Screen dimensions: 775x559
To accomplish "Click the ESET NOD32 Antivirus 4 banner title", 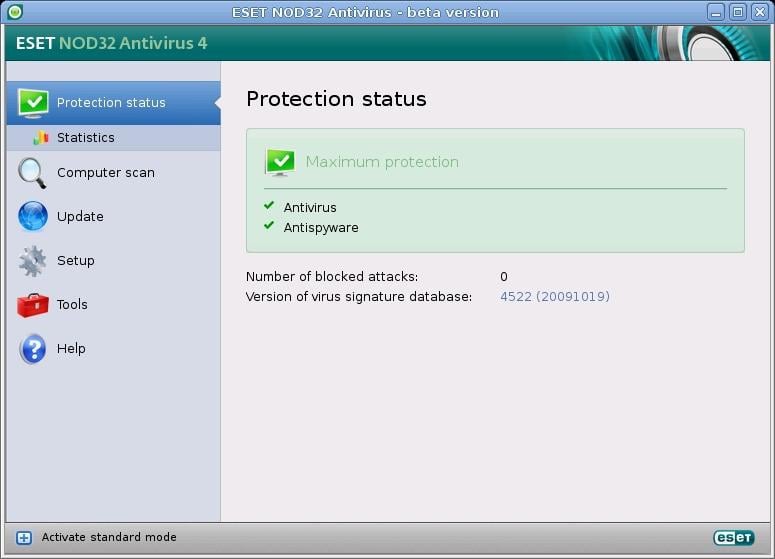I will 111,43.
